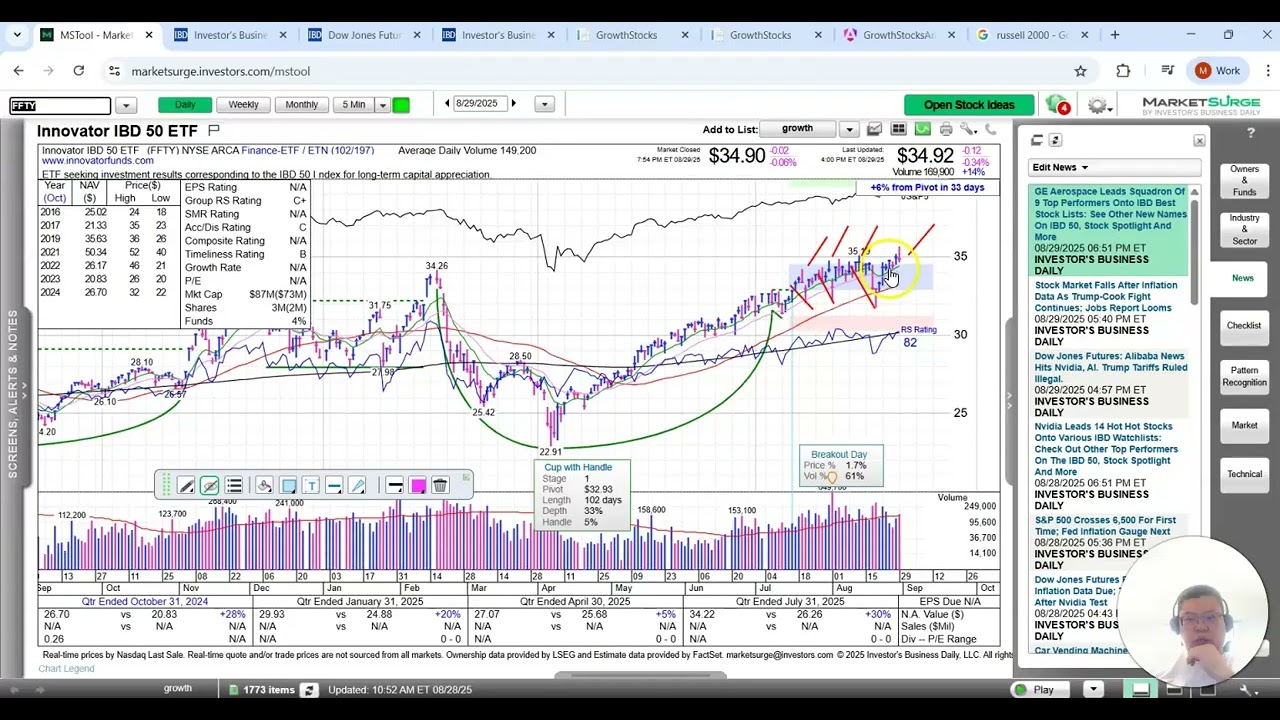Print the chart with printer icon
1280x720 pixels.
point(945,129)
